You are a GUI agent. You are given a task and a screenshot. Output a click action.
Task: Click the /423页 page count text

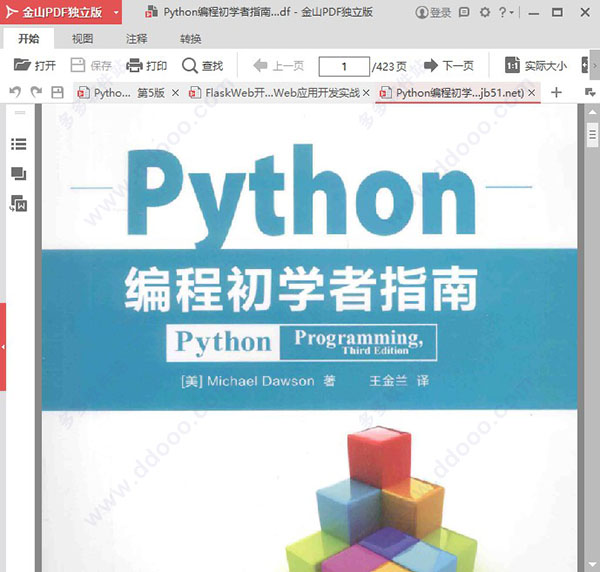pos(390,67)
